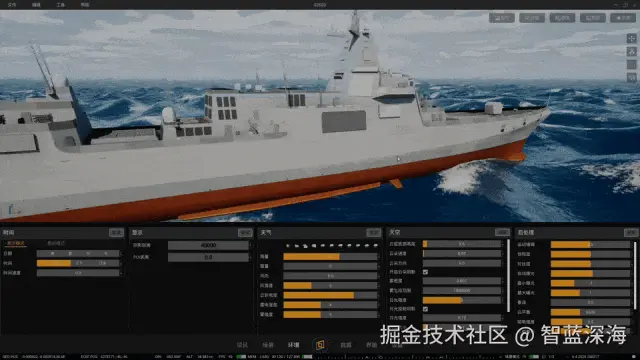Open the 编辑 menu in the top bar

coord(36,5)
